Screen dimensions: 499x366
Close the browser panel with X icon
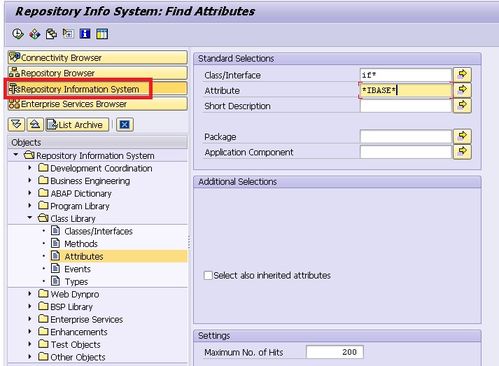tap(125, 125)
